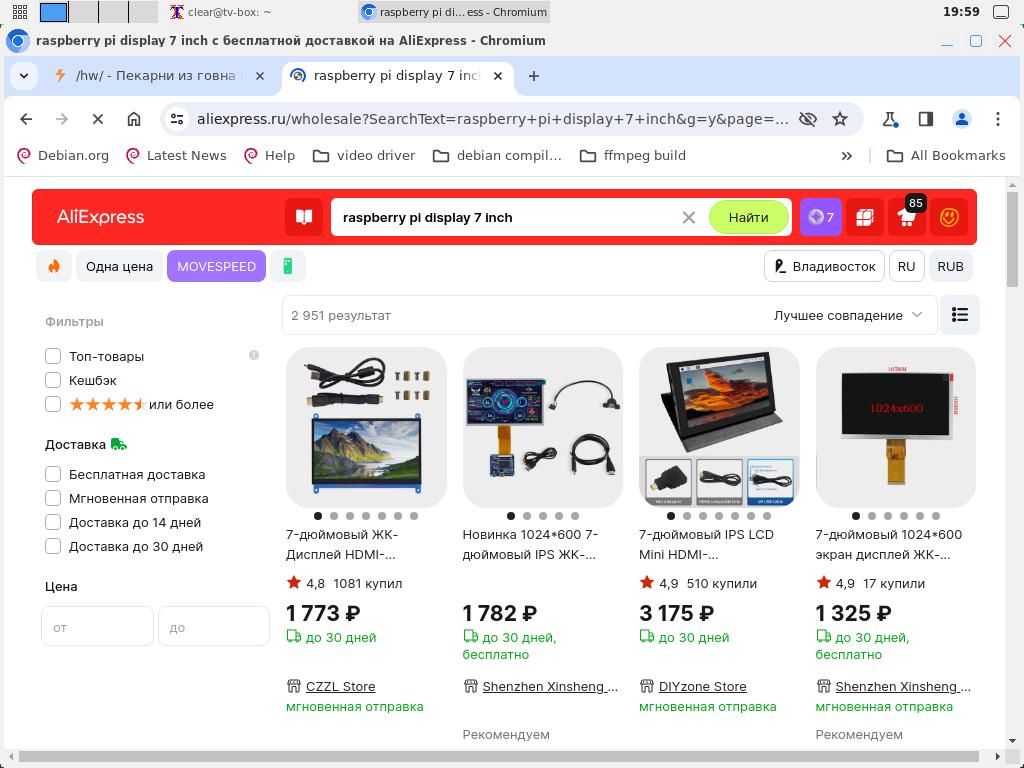Open the Debian.org bookmark
This screenshot has width=1024, height=768.
(x=63, y=156)
